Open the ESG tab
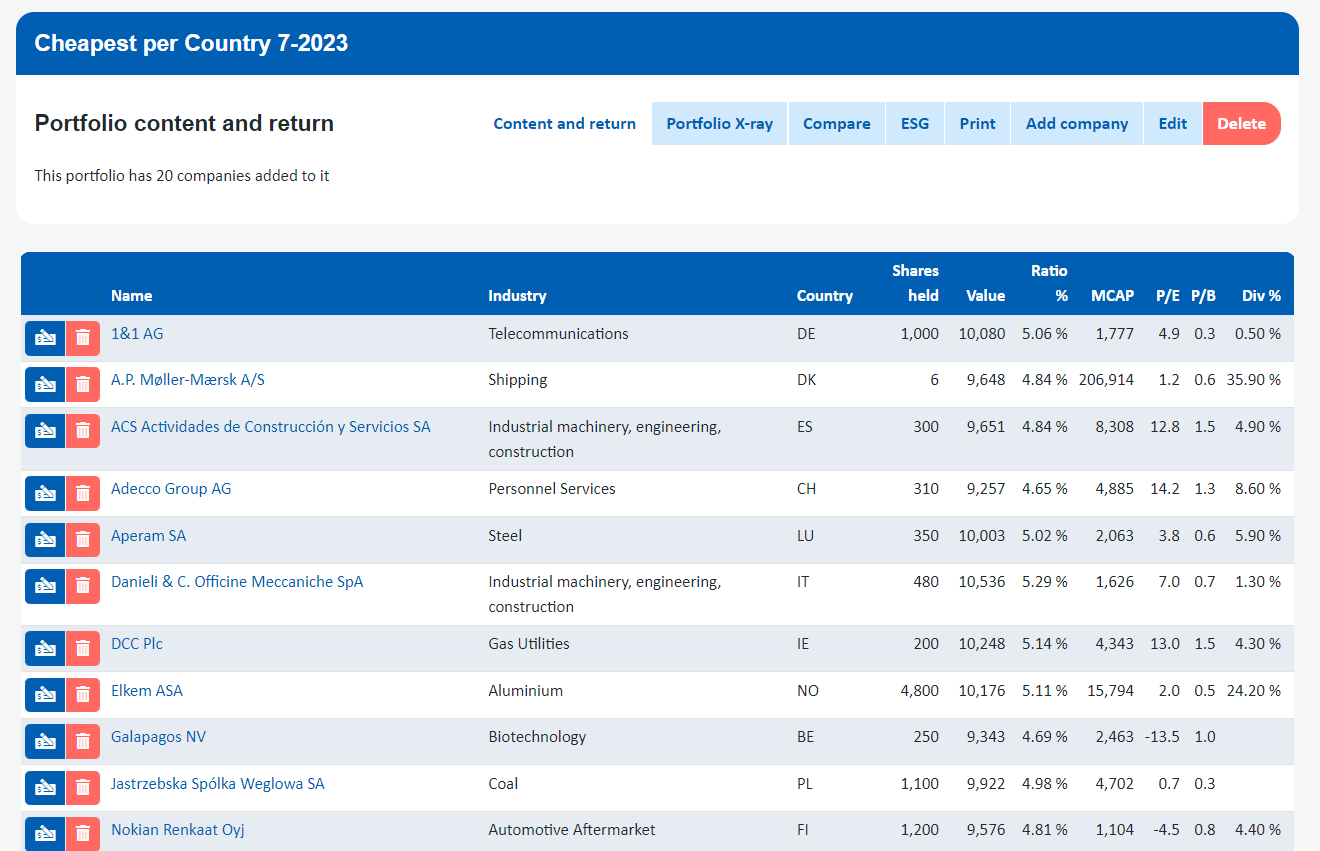This screenshot has width=1320, height=851. pos(915,124)
